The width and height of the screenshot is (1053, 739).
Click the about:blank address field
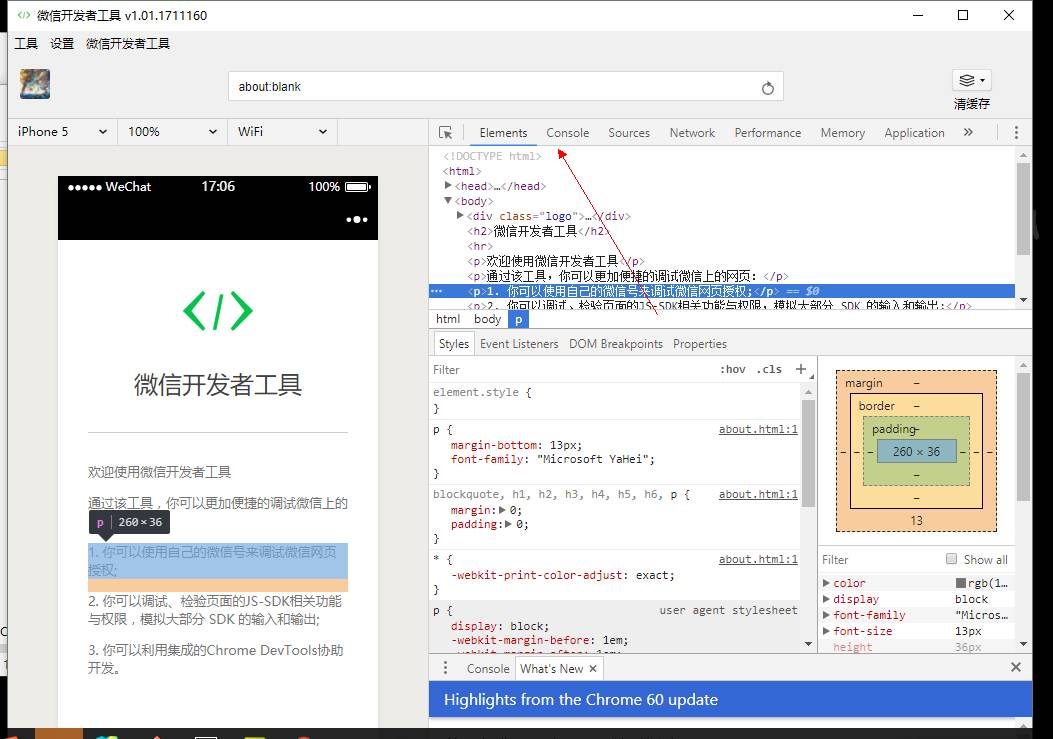pos(490,87)
